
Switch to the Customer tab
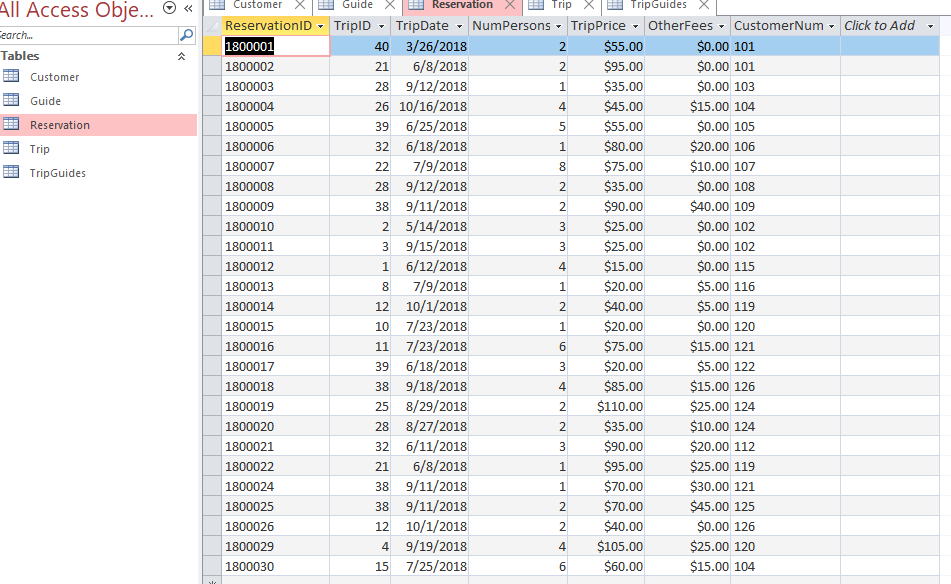257,5
